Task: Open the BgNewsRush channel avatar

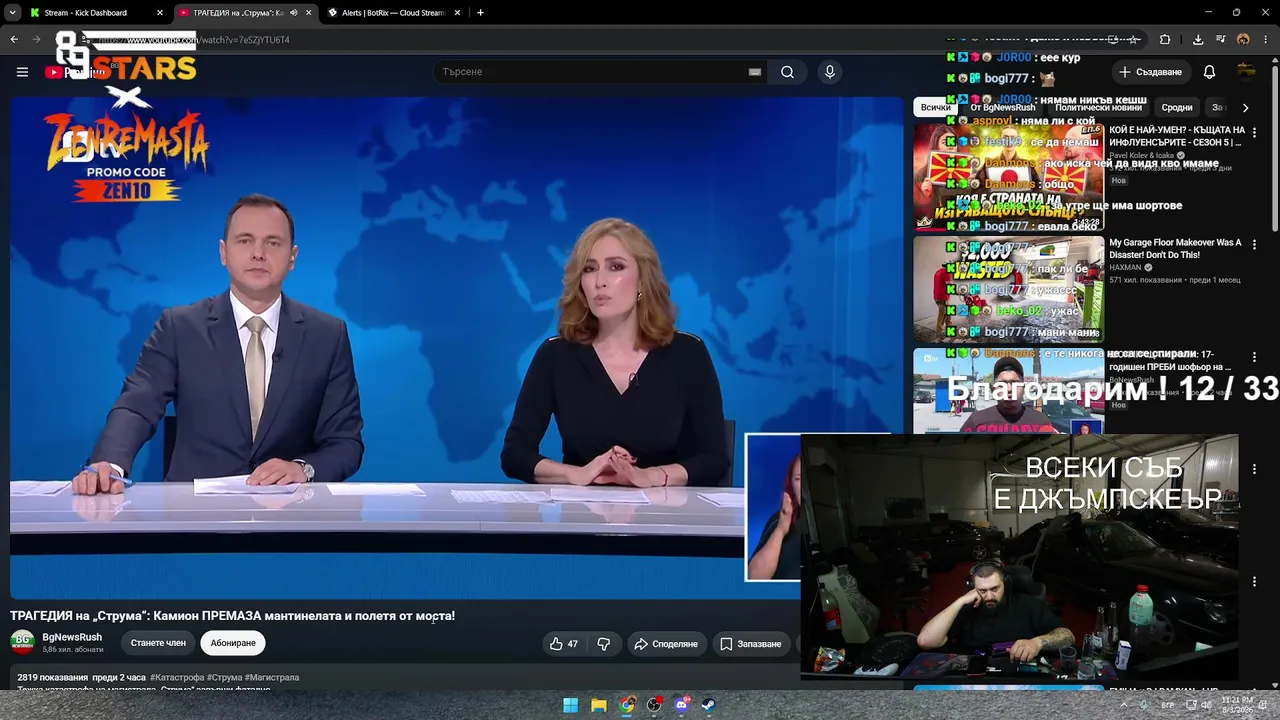Action: [22, 642]
